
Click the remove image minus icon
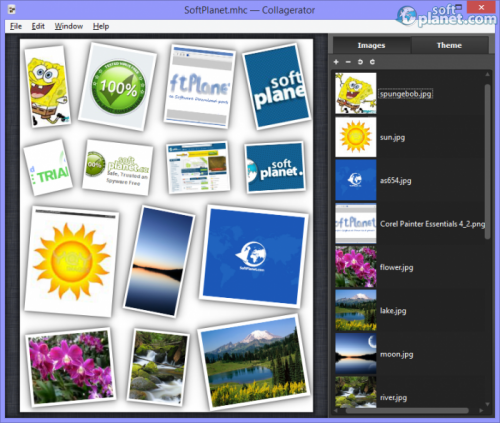pyautogui.click(x=348, y=62)
